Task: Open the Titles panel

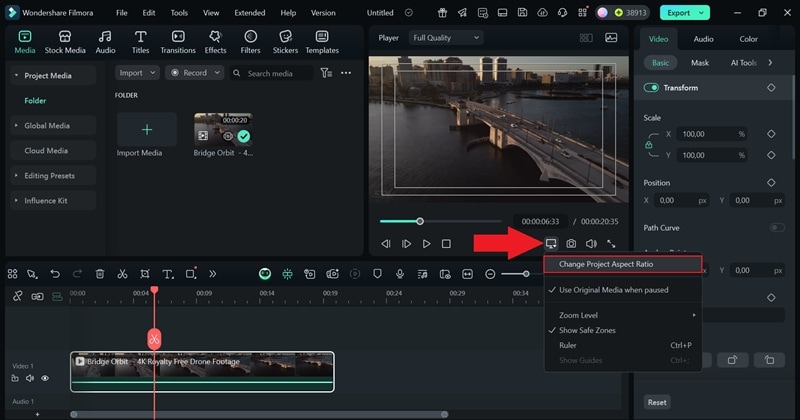Action: click(x=140, y=42)
